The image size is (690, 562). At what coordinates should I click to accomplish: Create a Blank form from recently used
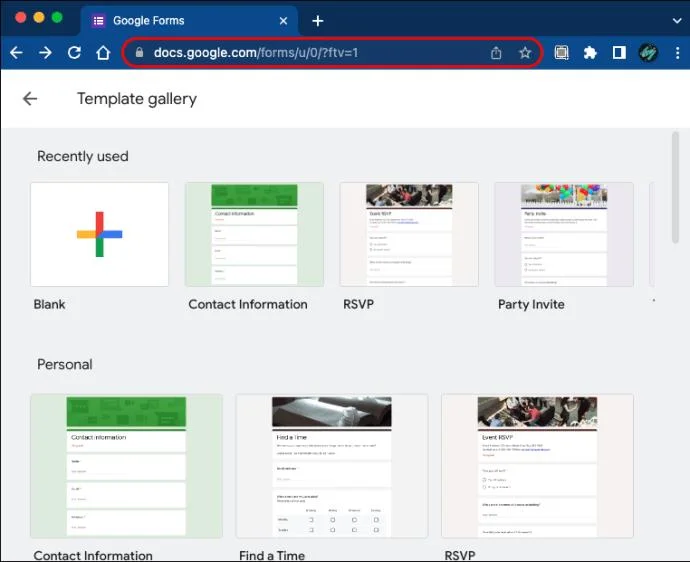pyautogui.click(x=99, y=235)
